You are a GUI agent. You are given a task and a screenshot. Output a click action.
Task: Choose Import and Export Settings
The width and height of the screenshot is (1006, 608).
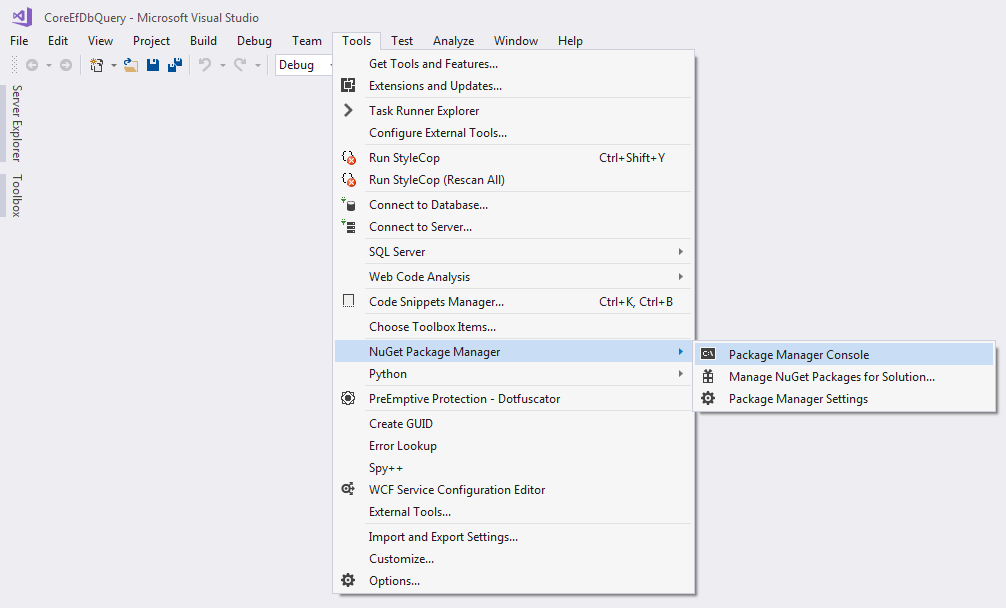pyautogui.click(x=443, y=537)
